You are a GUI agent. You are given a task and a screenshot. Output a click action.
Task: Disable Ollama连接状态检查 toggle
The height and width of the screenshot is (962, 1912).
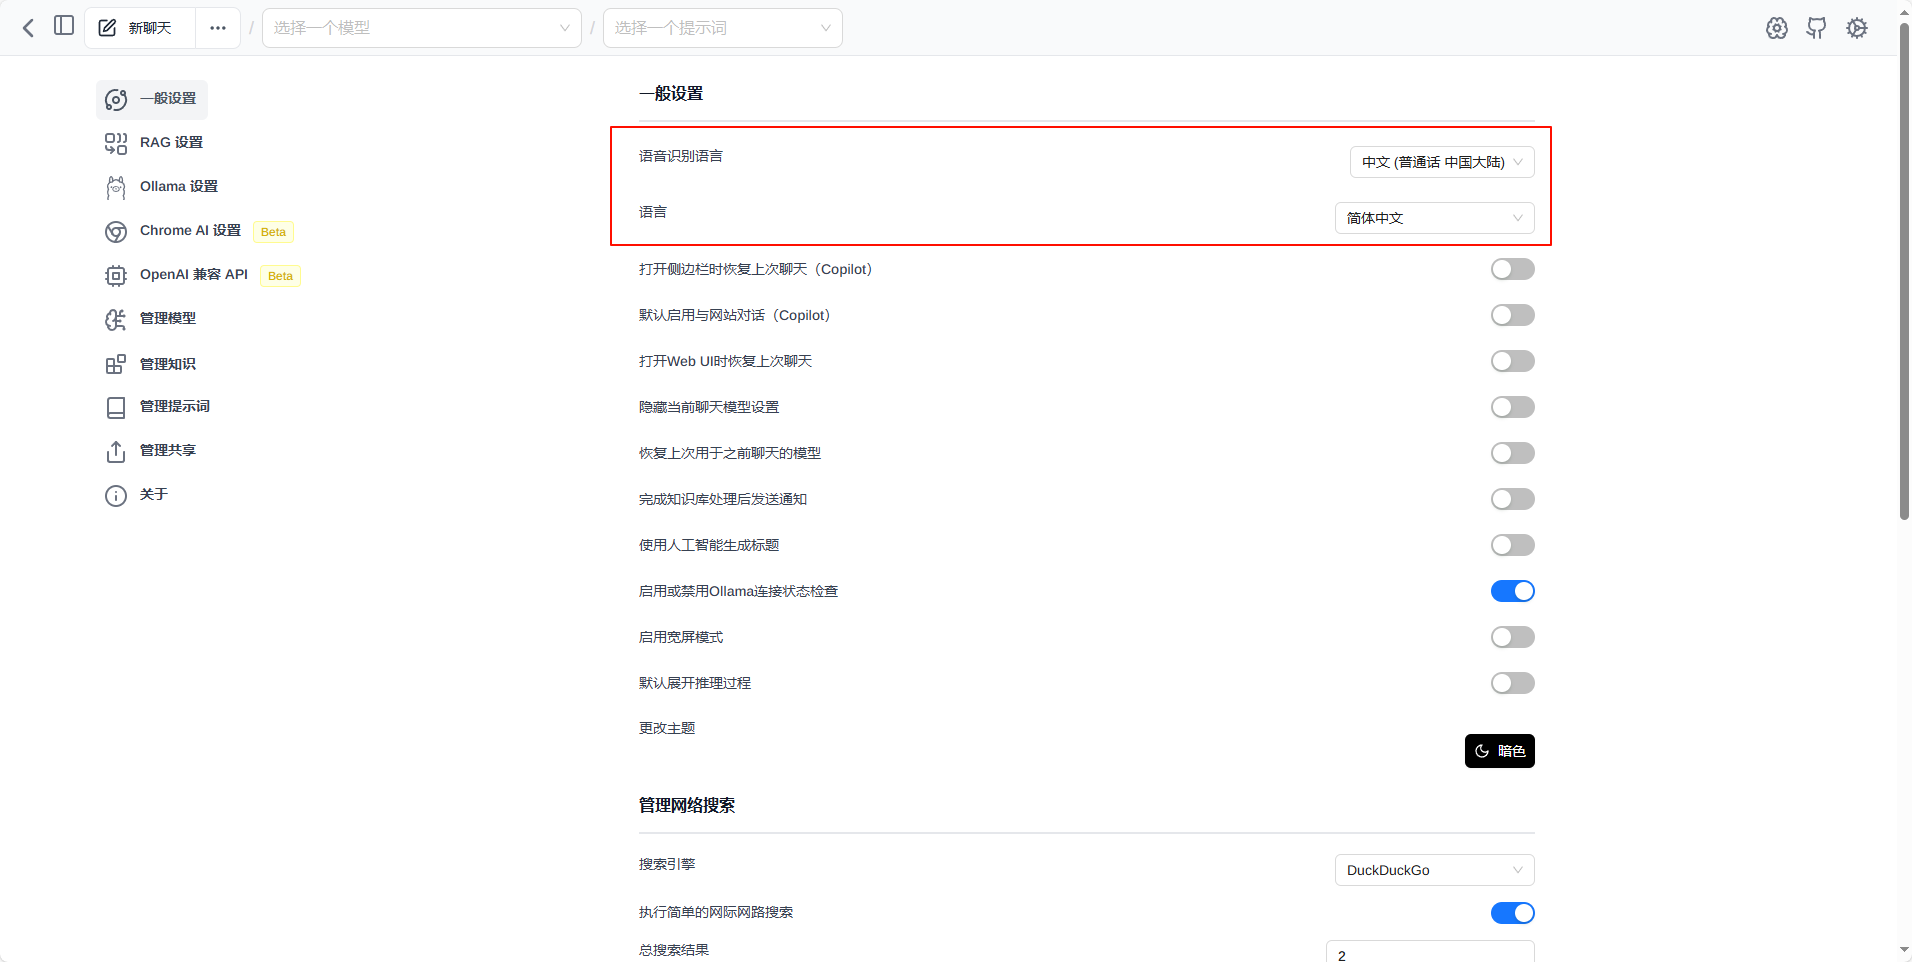pos(1512,591)
